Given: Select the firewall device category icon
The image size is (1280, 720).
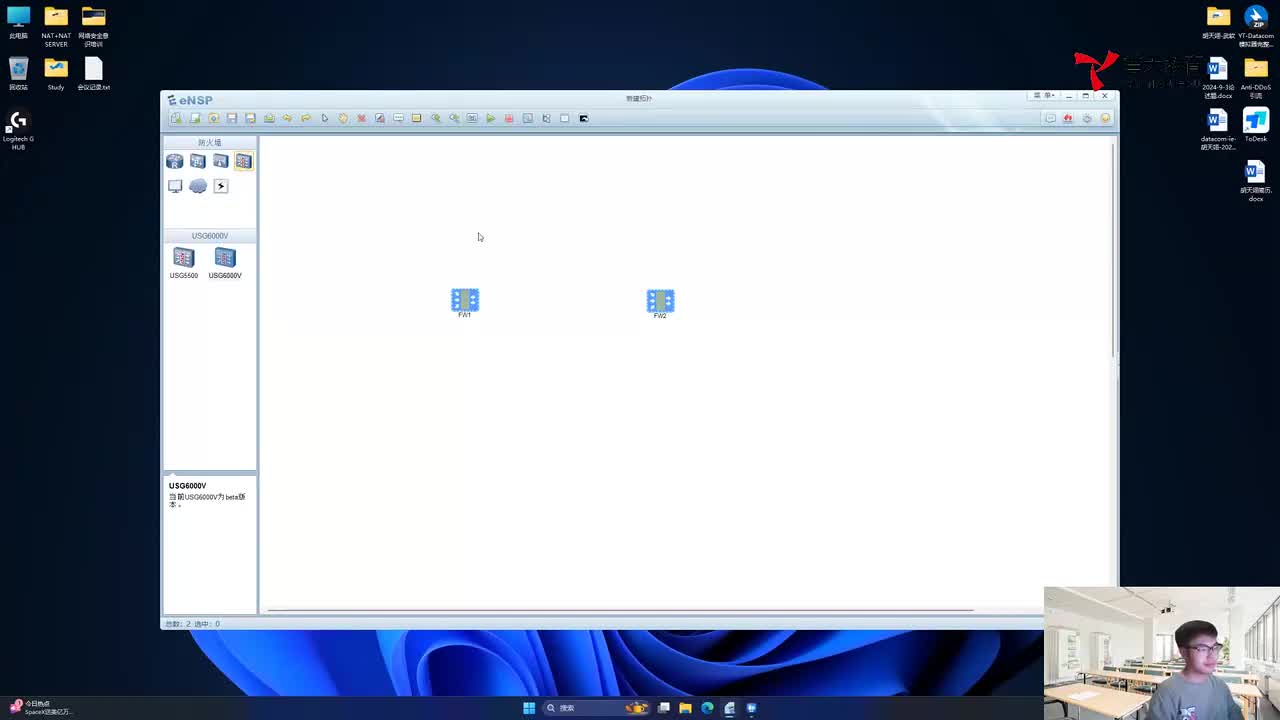Looking at the screenshot, I should 244,161.
